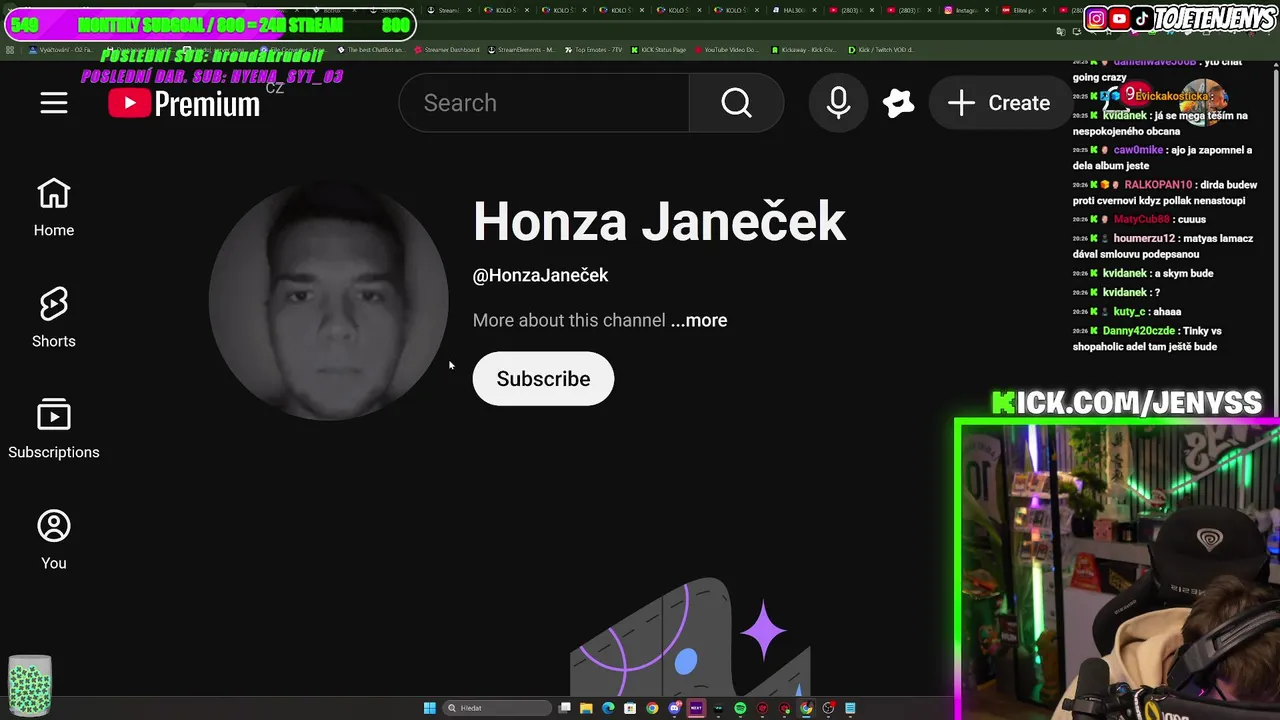Open The best ChatBot bookmark
The width and height of the screenshot is (1280, 720).
tap(371, 49)
